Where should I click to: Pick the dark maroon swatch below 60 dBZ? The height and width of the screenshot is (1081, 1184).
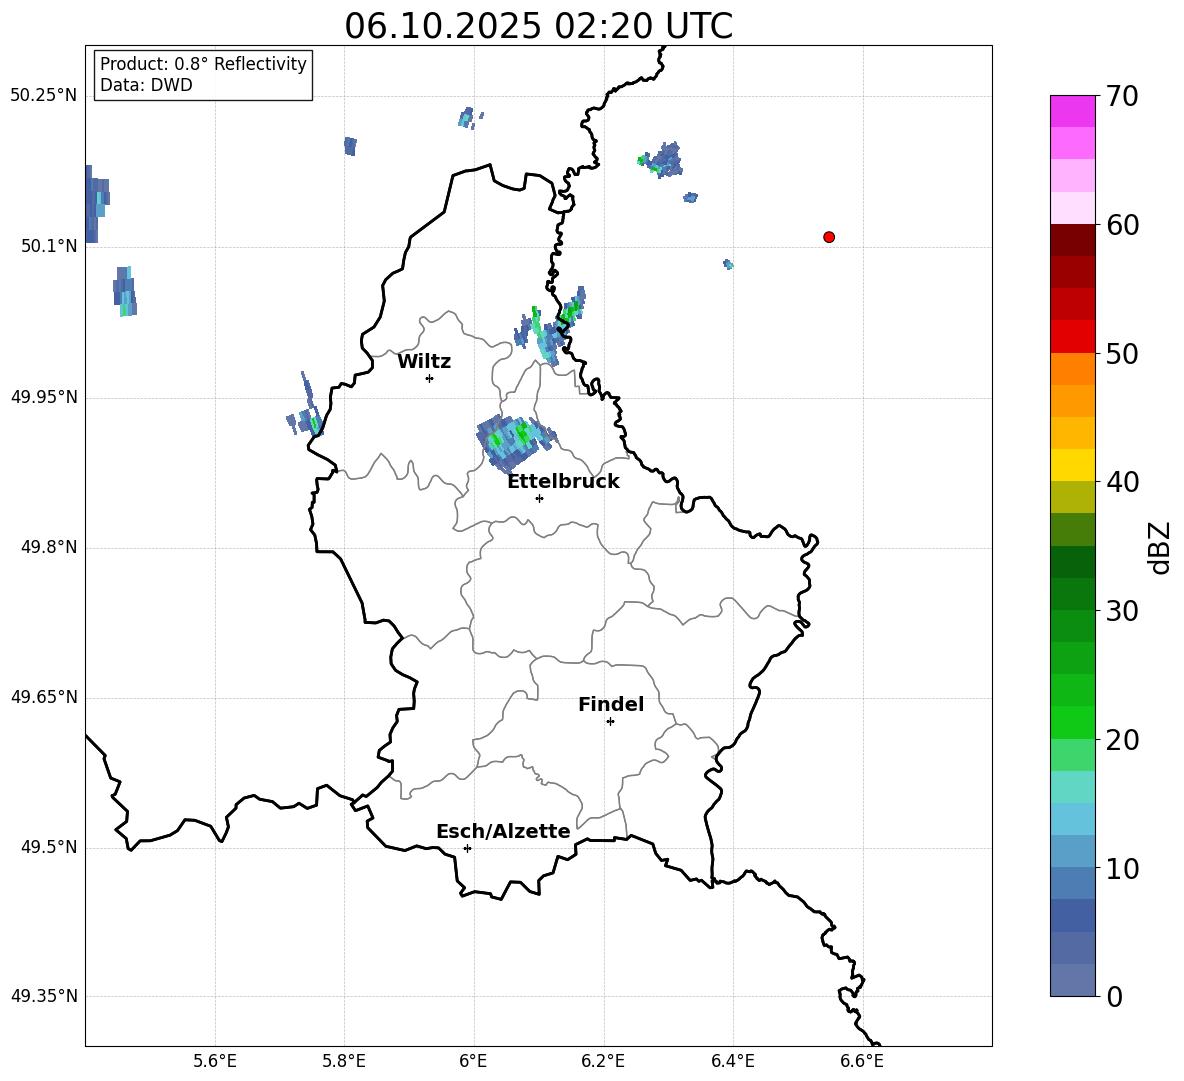(1073, 239)
